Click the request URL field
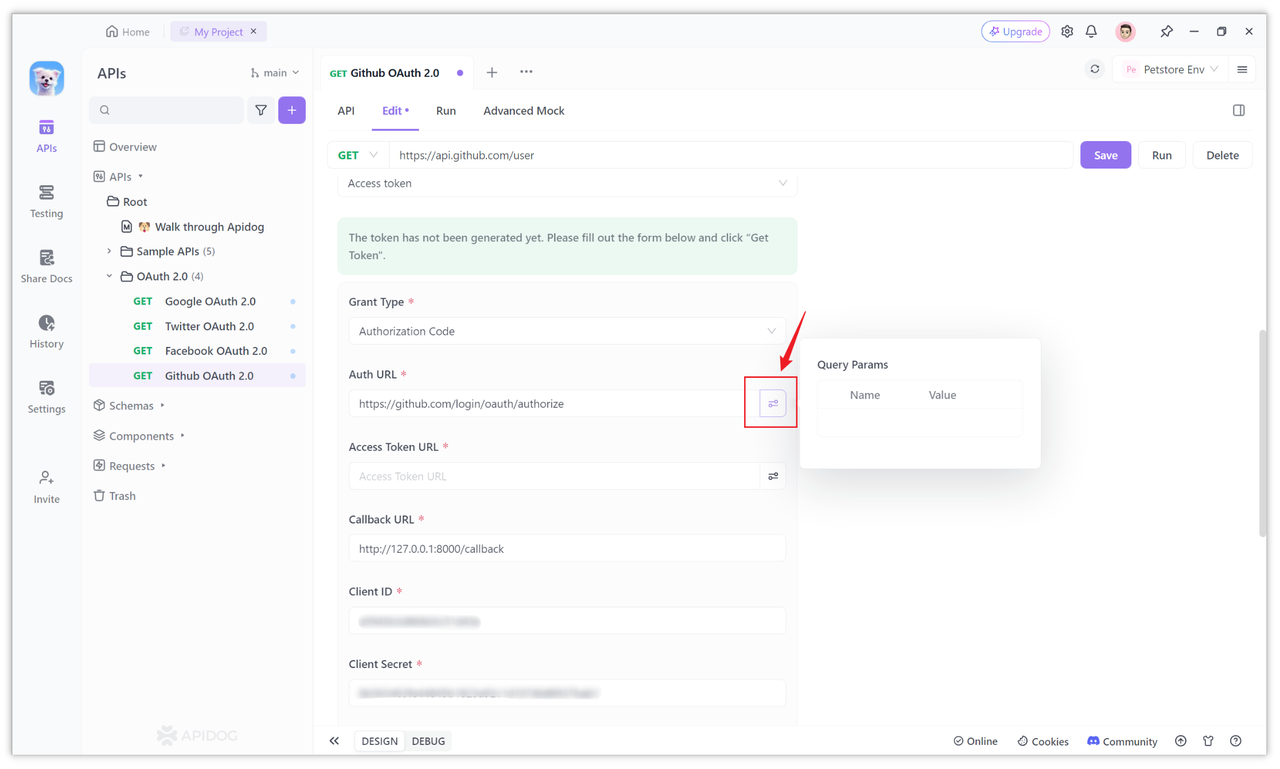Viewport: 1280px width, 769px height. click(x=731, y=155)
